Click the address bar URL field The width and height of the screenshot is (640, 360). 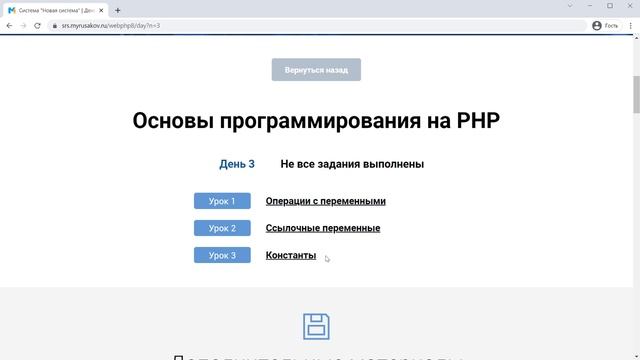[318, 26]
